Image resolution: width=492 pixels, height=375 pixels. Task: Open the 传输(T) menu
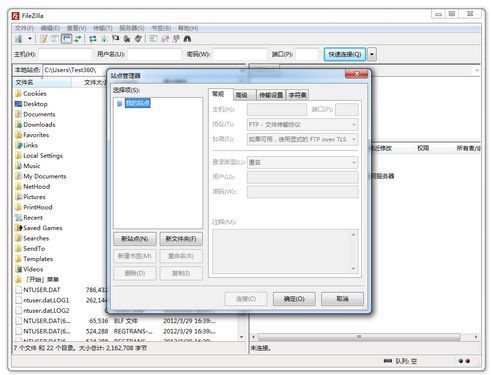coord(103,28)
